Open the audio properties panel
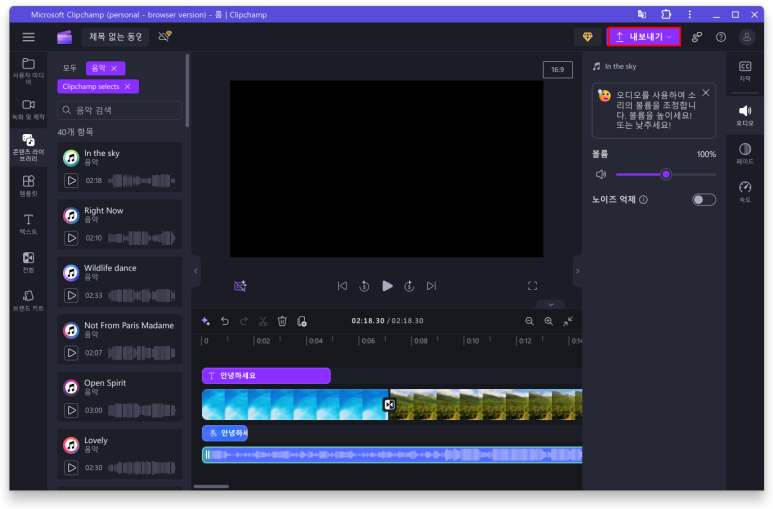Viewport: 773px width, 509px height. 745,115
